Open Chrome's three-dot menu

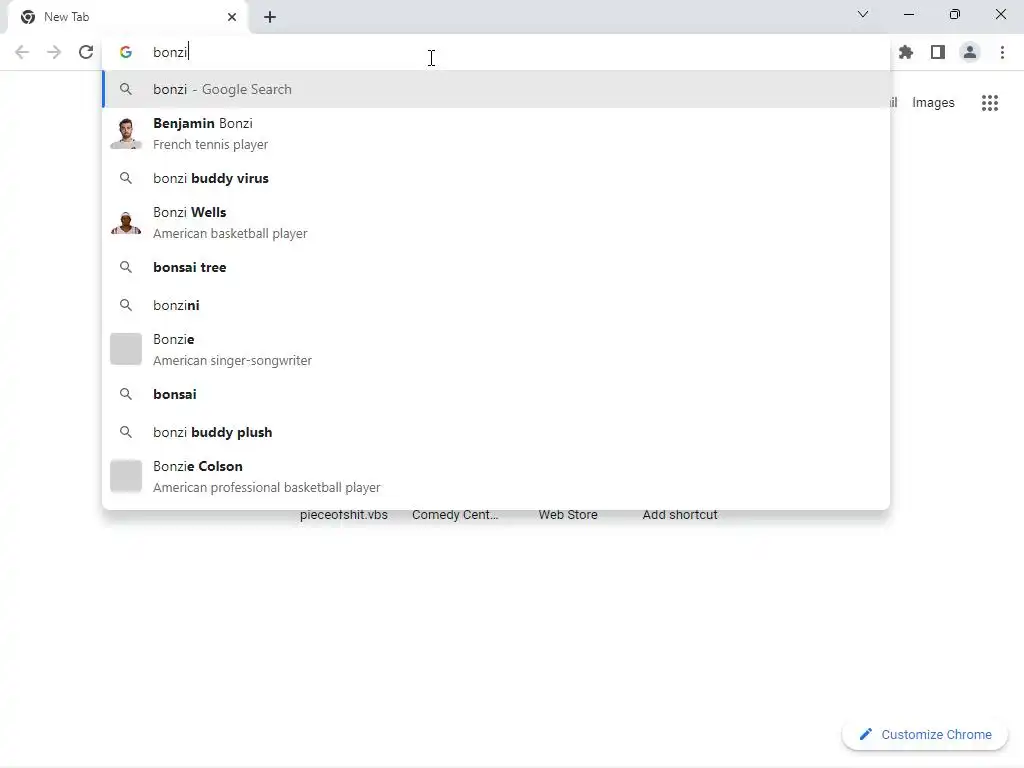(x=1002, y=52)
